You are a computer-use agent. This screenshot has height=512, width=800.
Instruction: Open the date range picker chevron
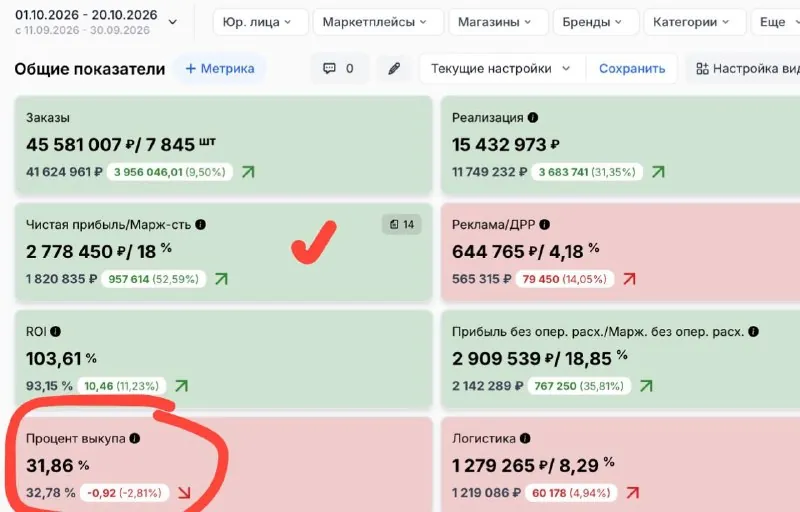[173, 22]
